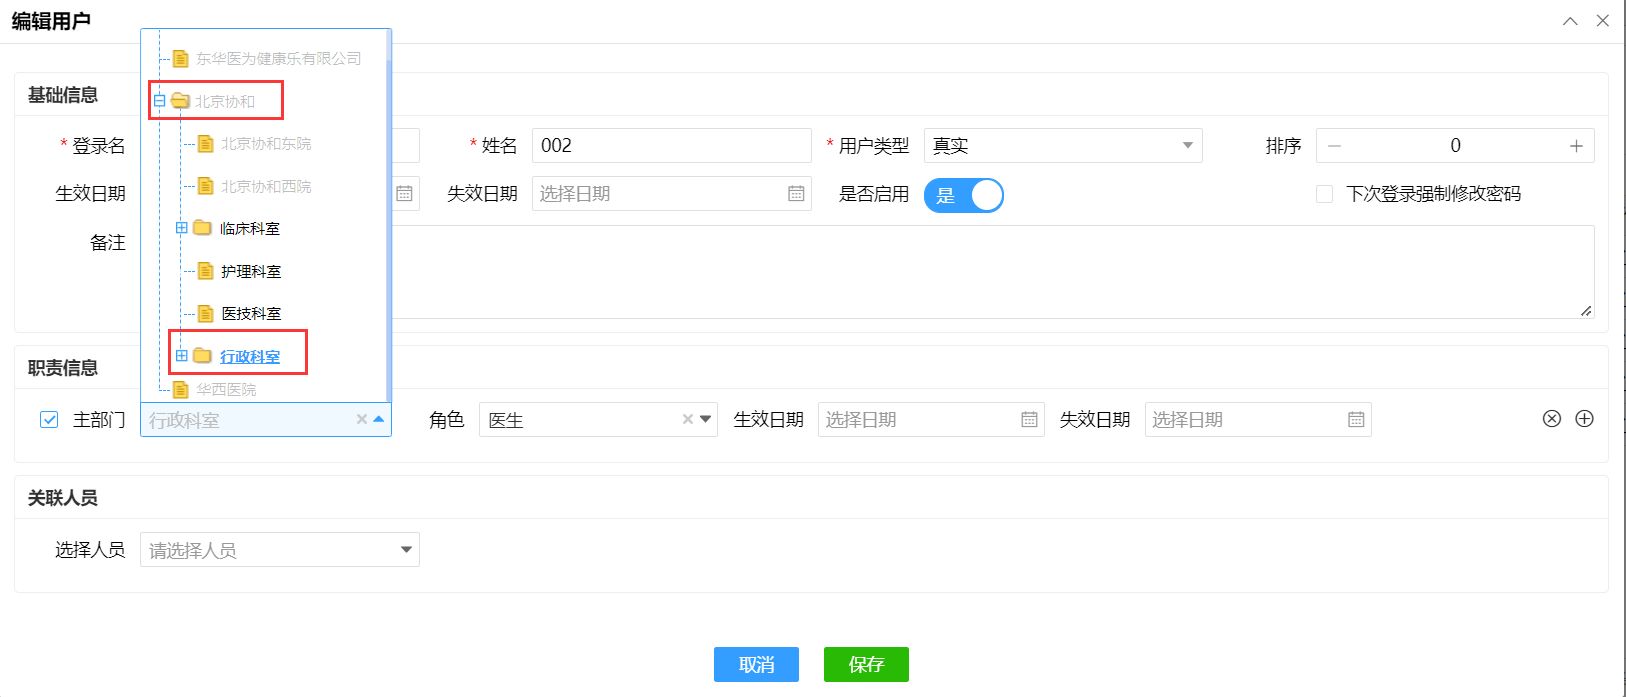Click the 临床科室 folder icon
The image size is (1626, 697).
(x=202, y=228)
